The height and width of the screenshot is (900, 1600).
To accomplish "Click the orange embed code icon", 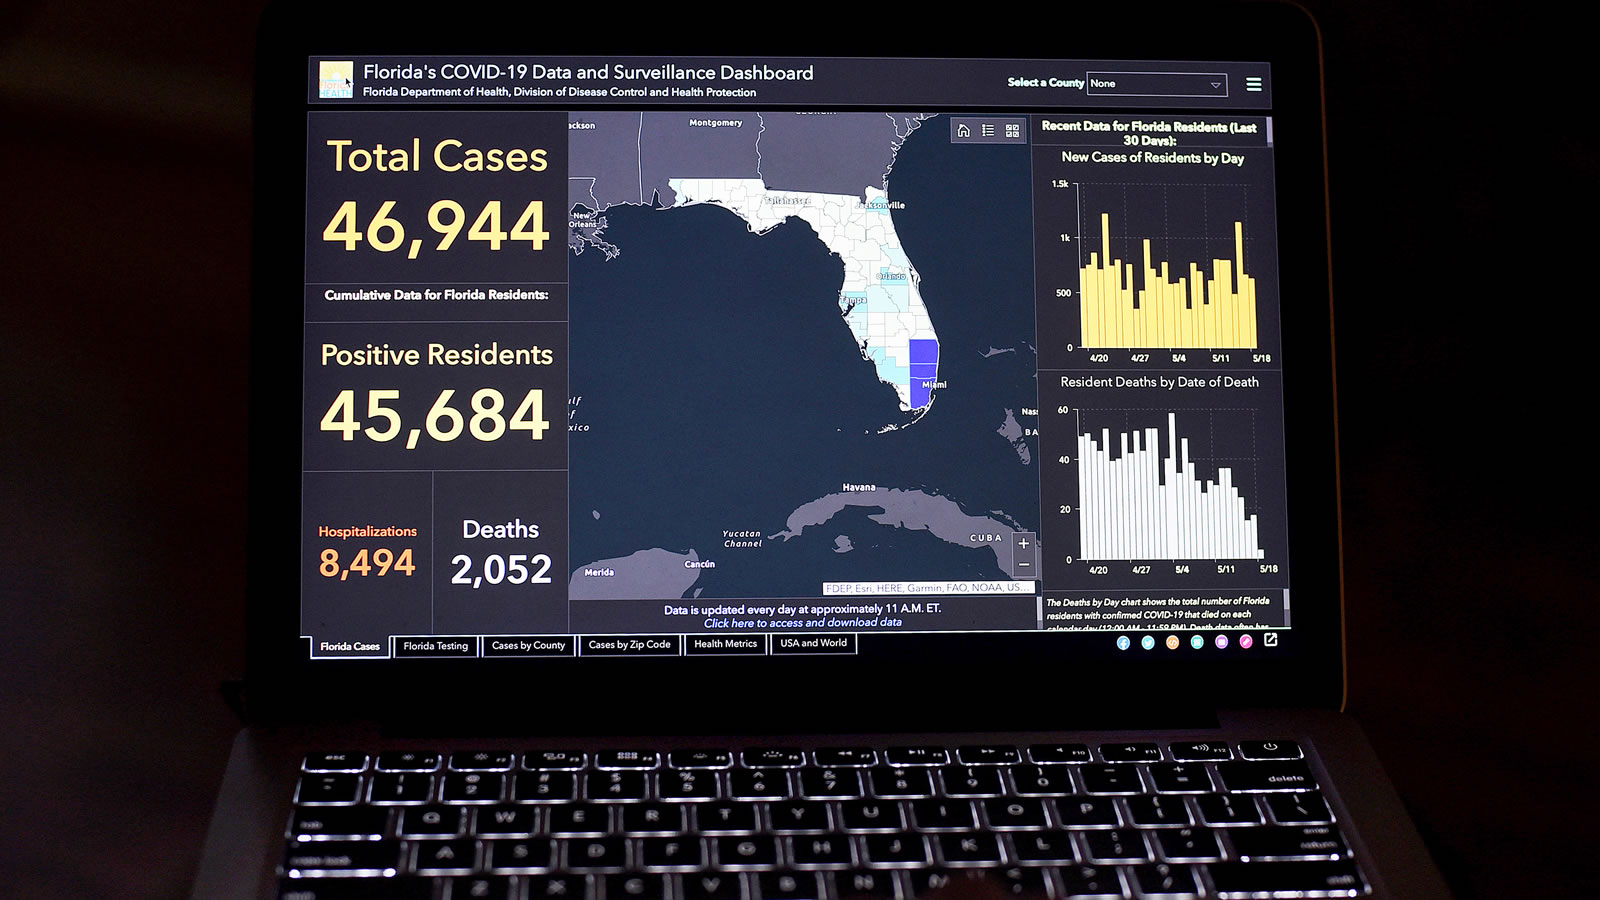I will 1172,642.
